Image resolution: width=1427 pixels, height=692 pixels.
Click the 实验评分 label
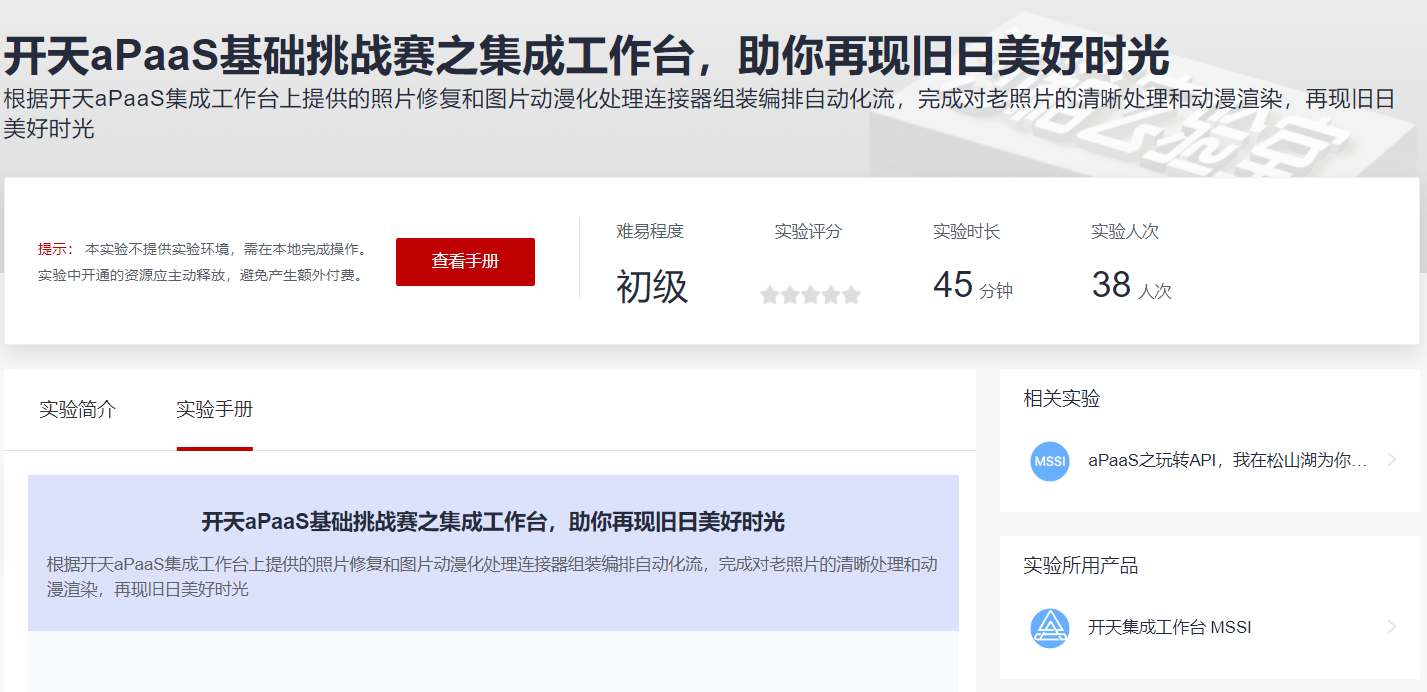(808, 231)
